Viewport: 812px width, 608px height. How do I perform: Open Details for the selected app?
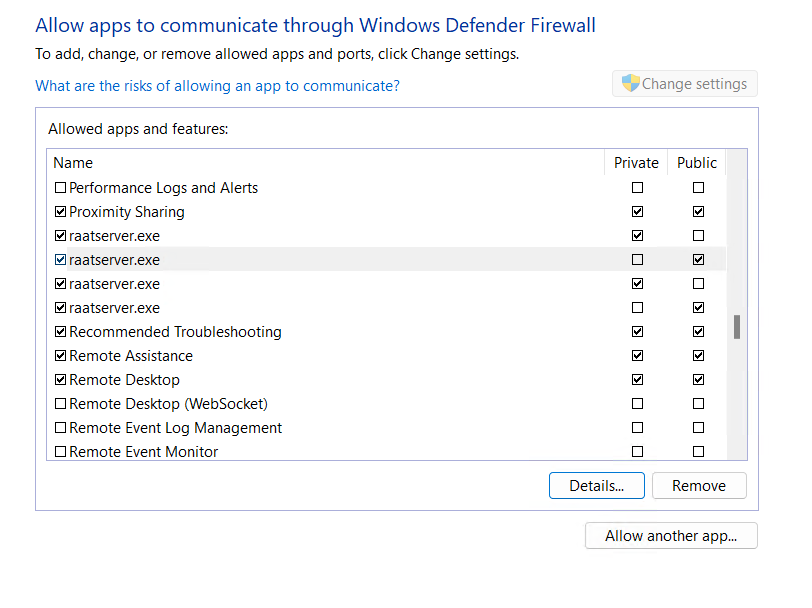tap(597, 486)
